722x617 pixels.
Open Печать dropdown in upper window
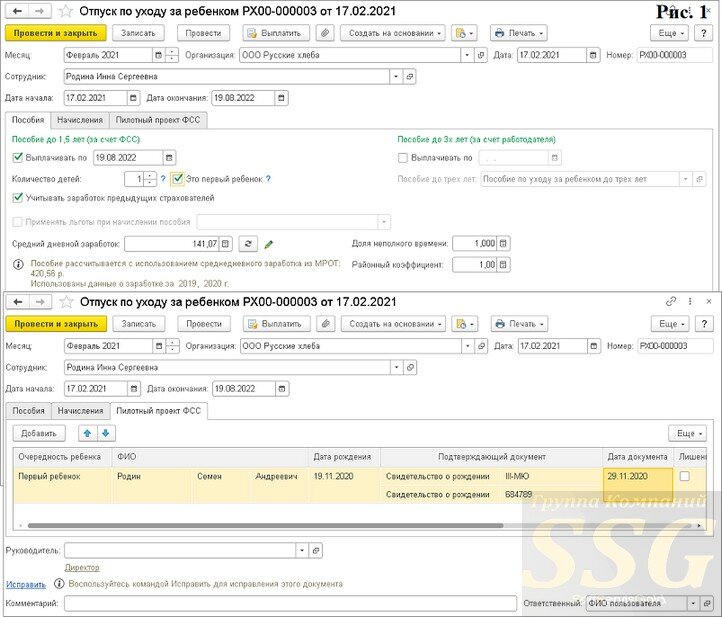click(518, 33)
